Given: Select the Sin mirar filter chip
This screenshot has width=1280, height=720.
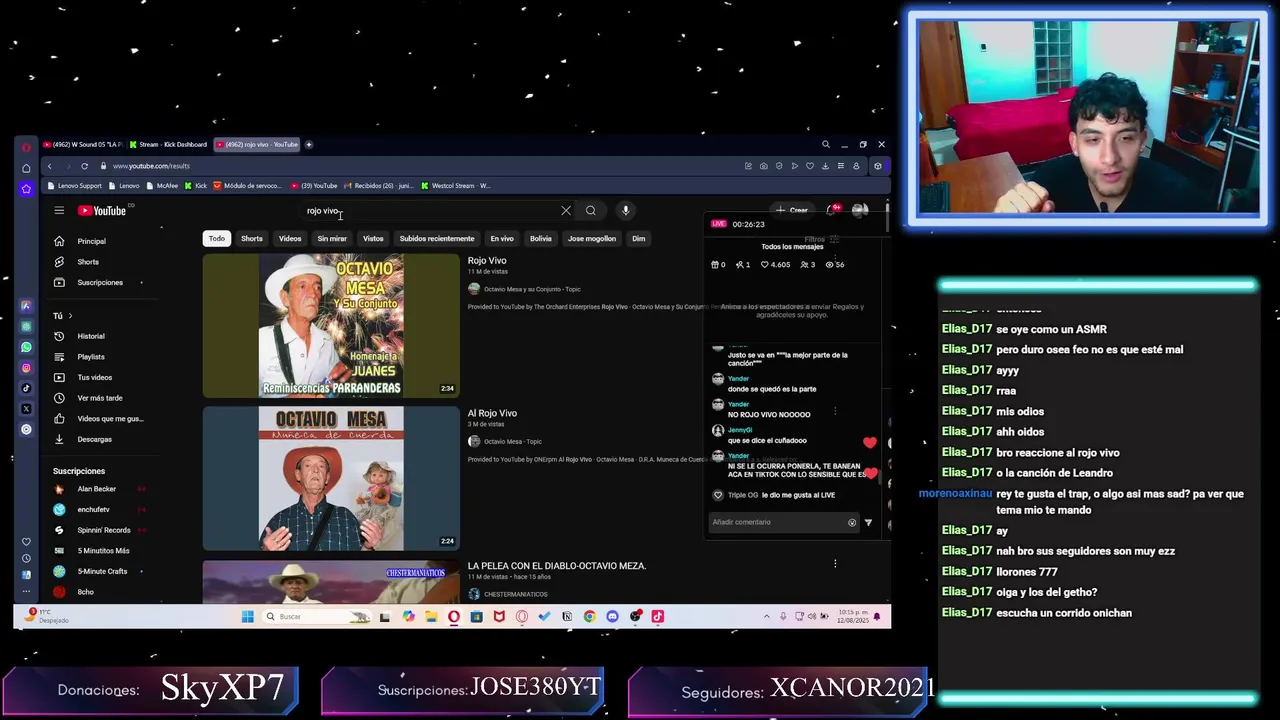Looking at the screenshot, I should [332, 239].
